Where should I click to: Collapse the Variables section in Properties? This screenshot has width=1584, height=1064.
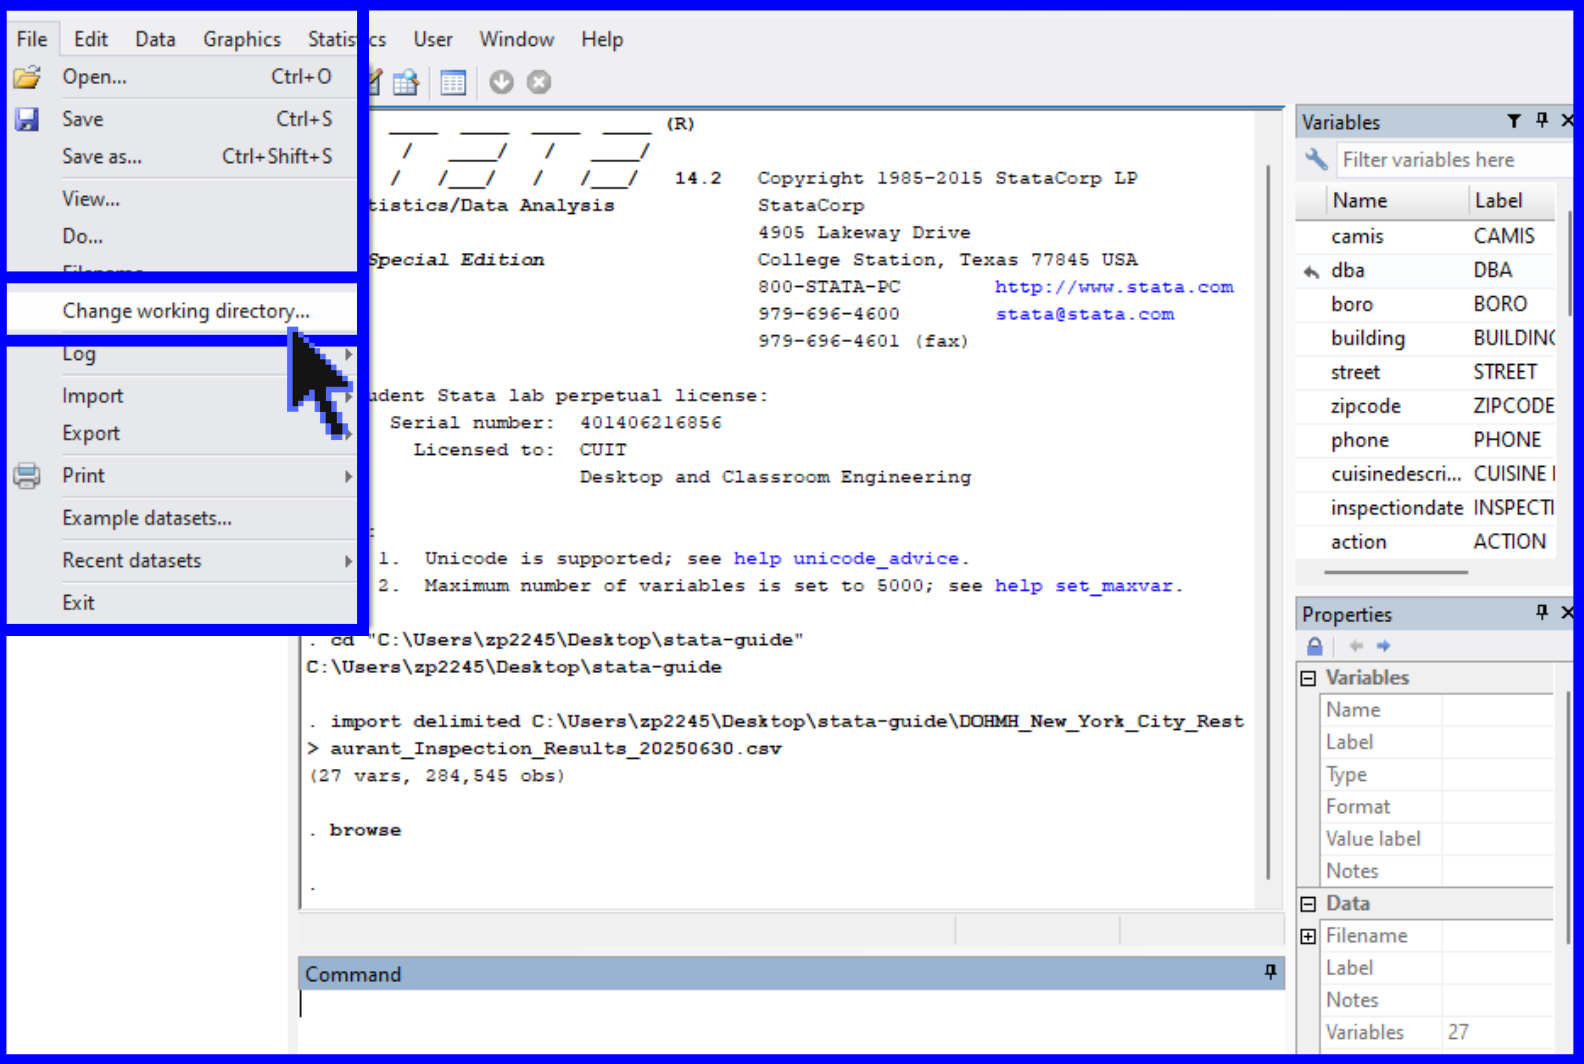[1308, 678]
